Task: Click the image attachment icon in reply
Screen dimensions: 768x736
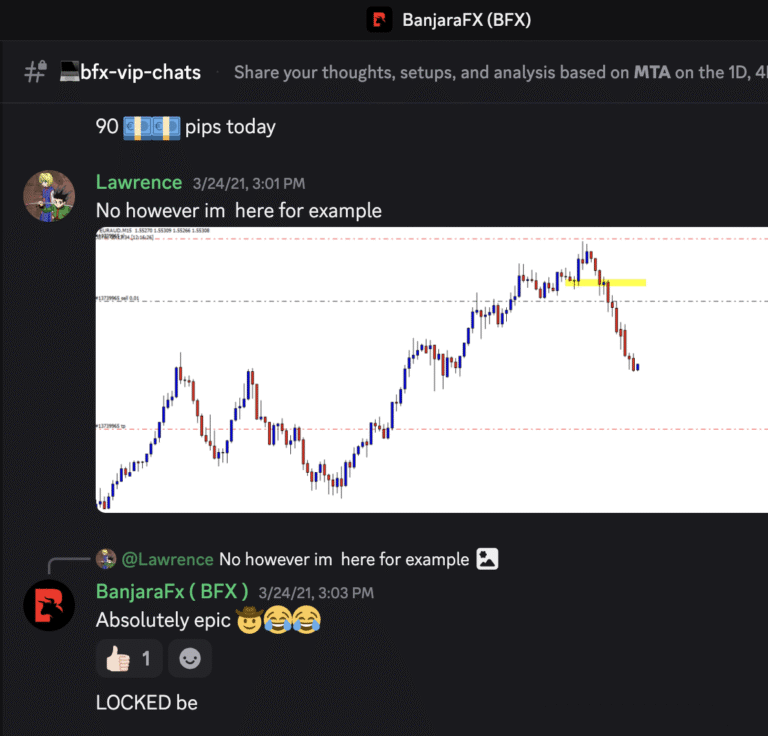Action: coord(487,559)
